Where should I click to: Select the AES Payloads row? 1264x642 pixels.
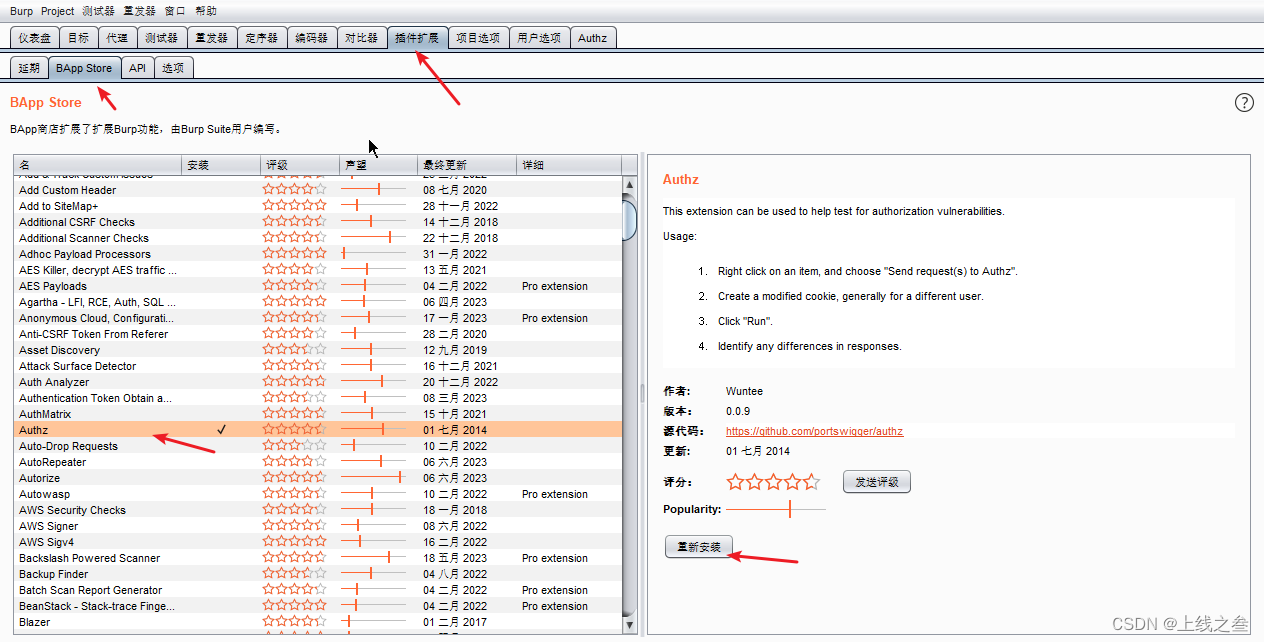[318, 286]
